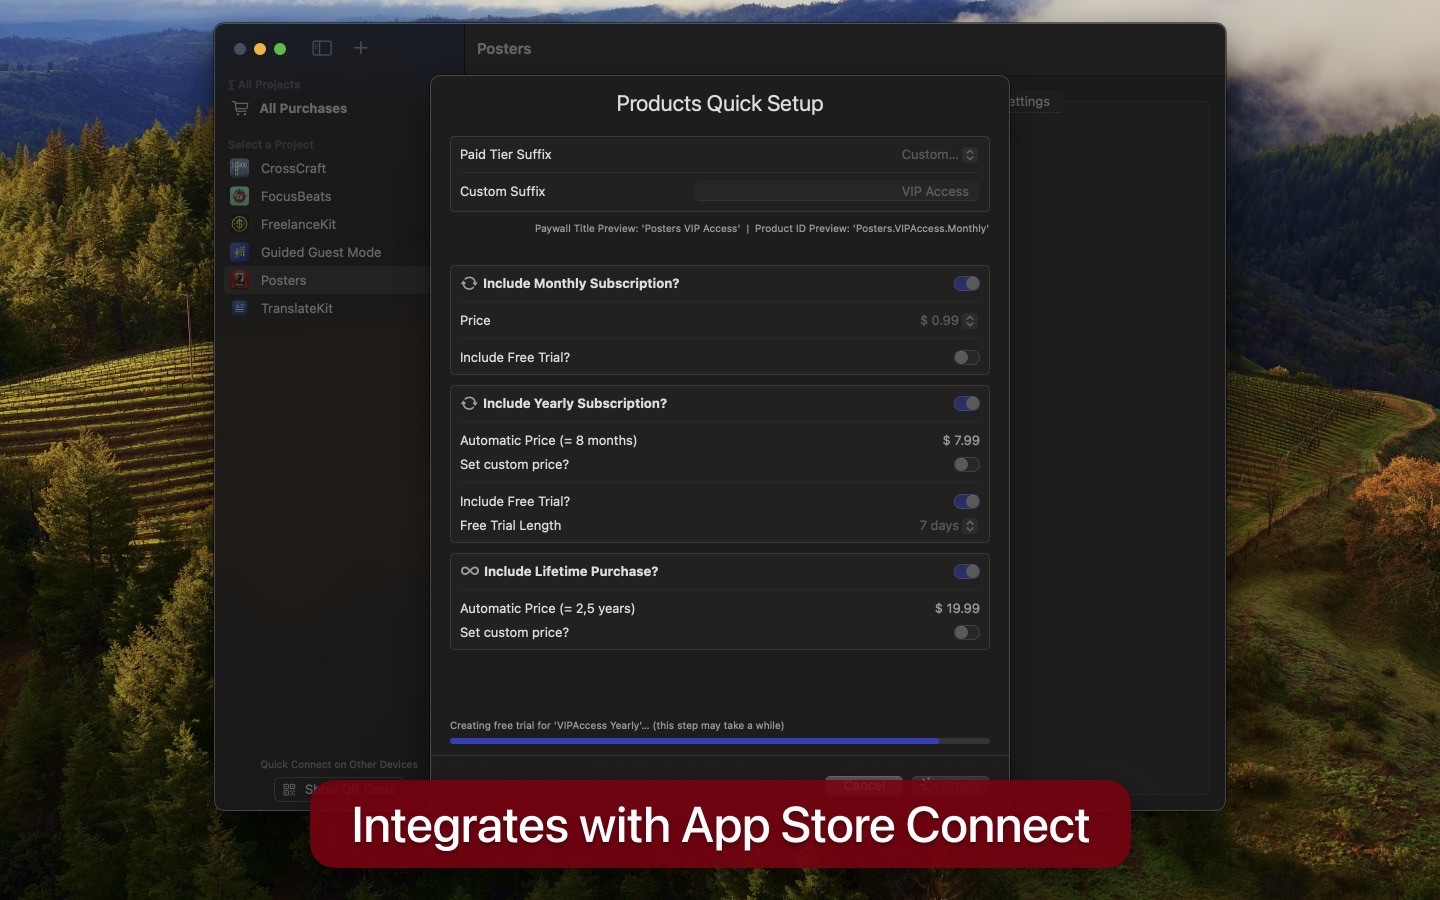Disable the Include Lifetime Purchase switch
Screen dimensions: 1440x900
pyautogui.click(x=967, y=571)
